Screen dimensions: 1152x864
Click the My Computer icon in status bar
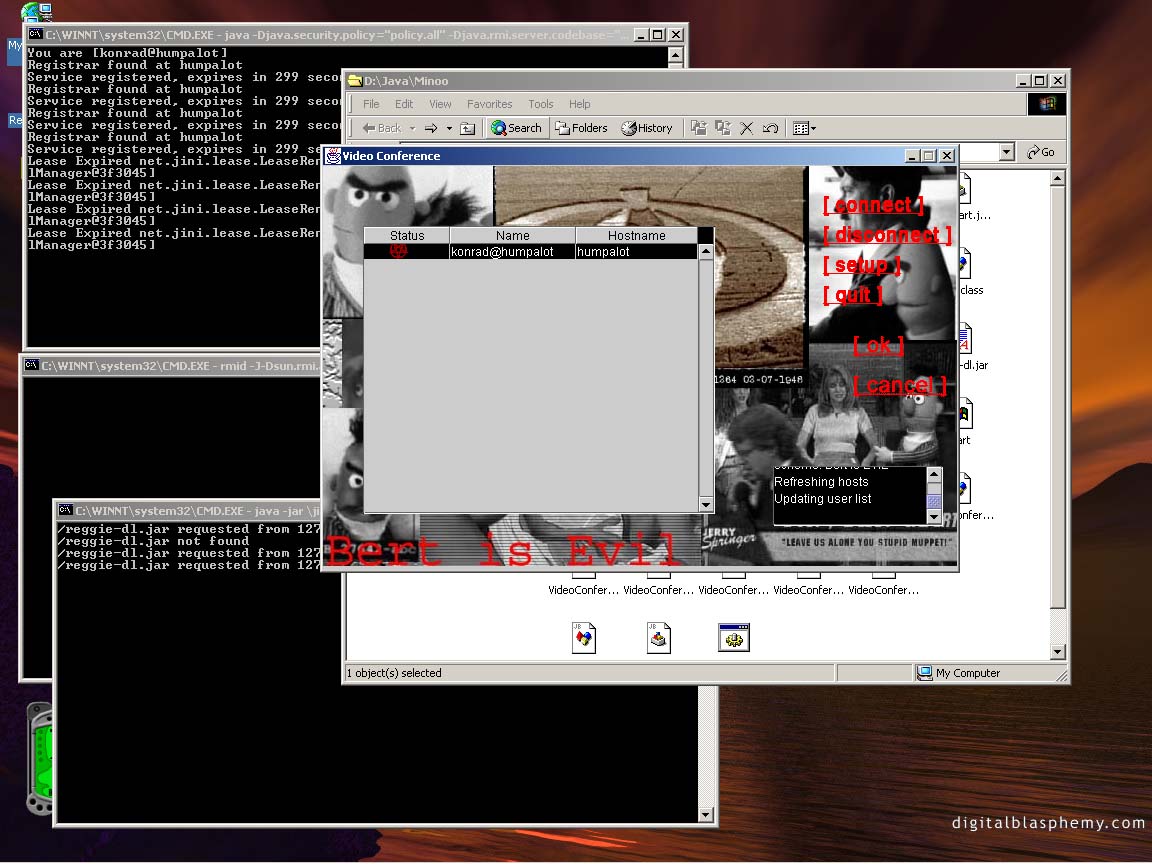click(x=924, y=673)
